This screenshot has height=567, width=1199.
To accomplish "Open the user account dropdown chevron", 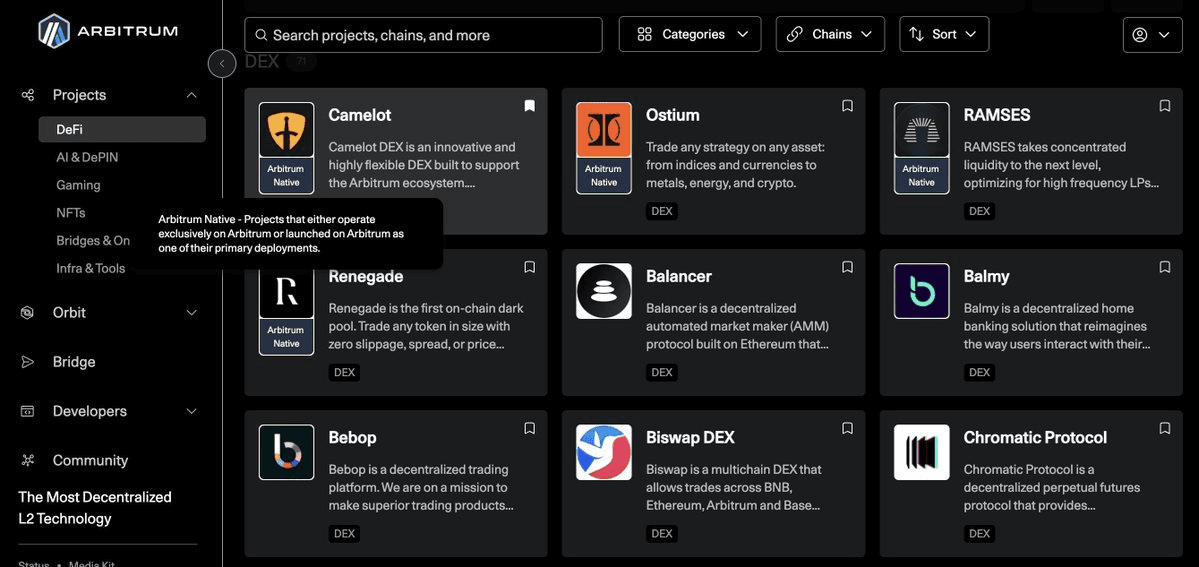I will [x=1165, y=35].
